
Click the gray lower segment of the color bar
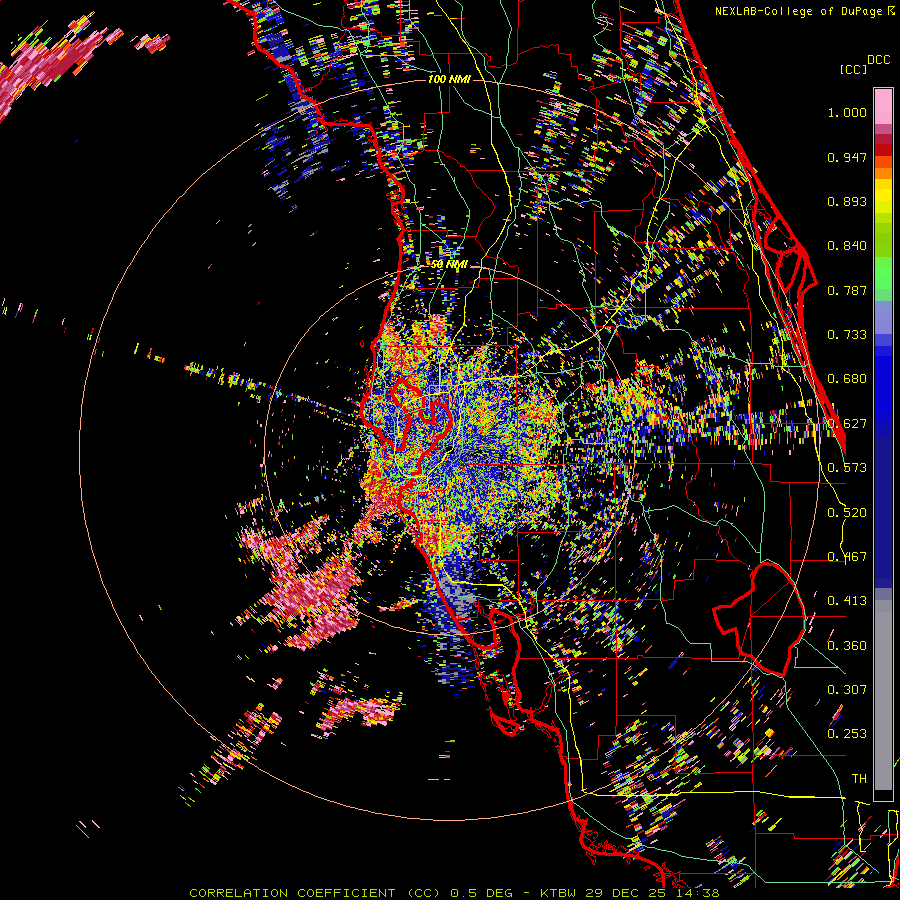point(883,695)
